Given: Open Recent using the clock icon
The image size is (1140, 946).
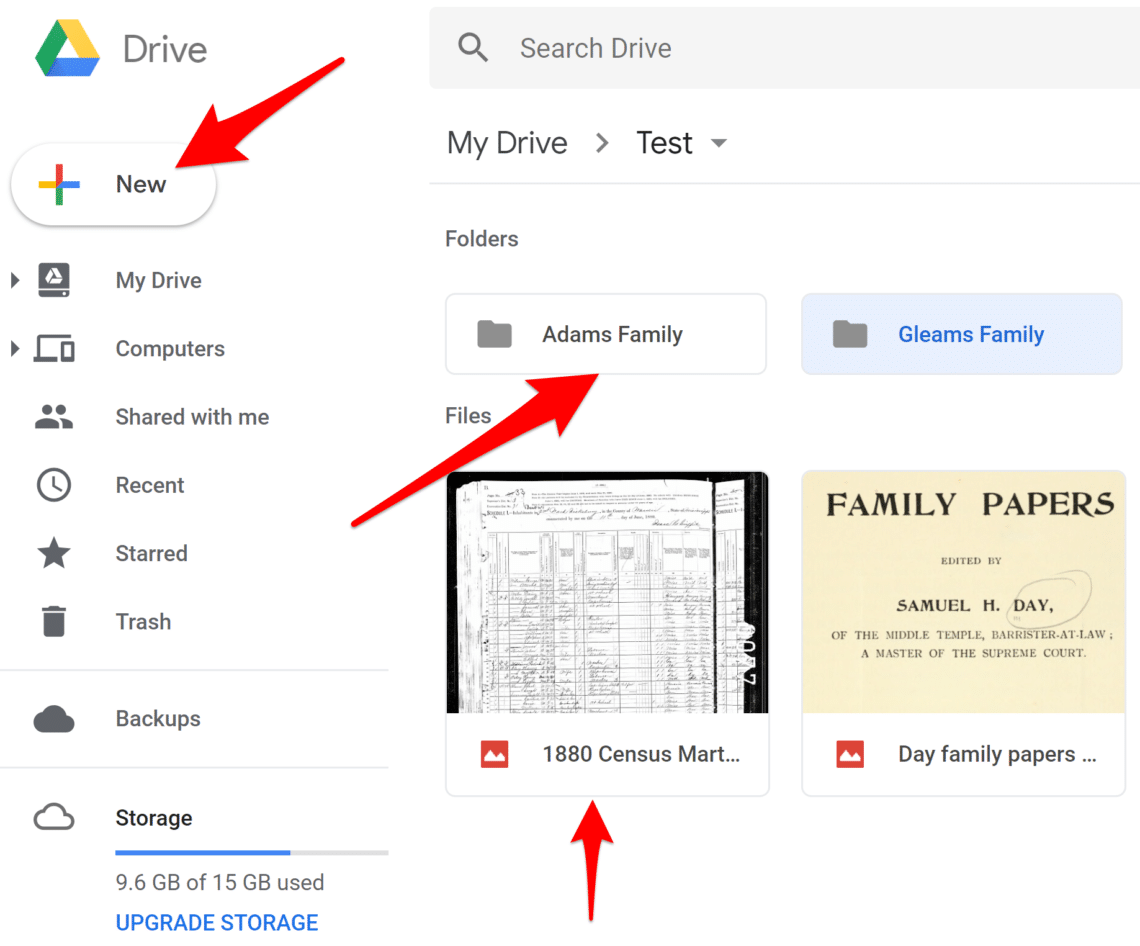Looking at the screenshot, I should pyautogui.click(x=53, y=485).
